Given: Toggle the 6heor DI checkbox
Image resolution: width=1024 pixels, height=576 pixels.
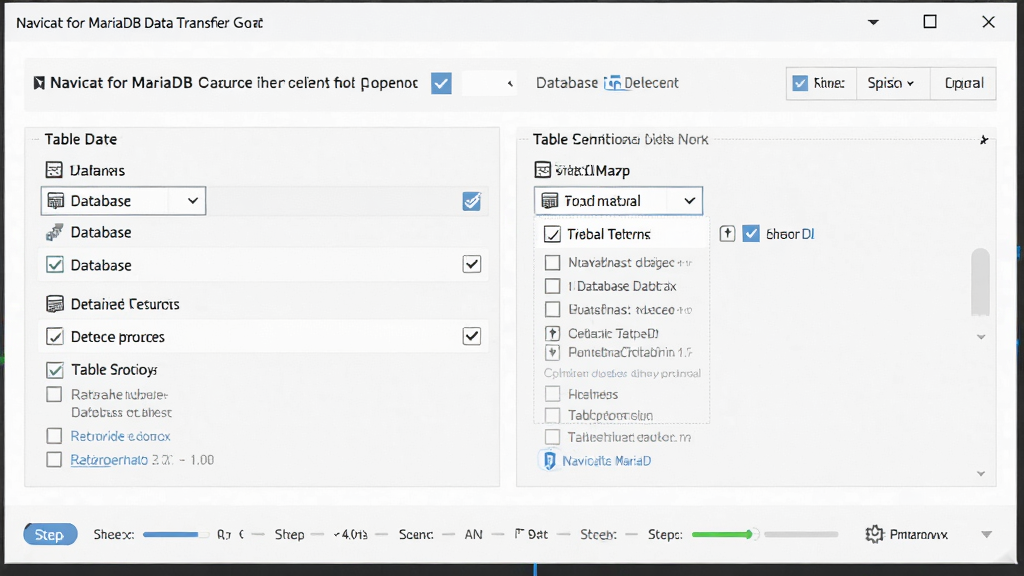Looking at the screenshot, I should (x=751, y=234).
